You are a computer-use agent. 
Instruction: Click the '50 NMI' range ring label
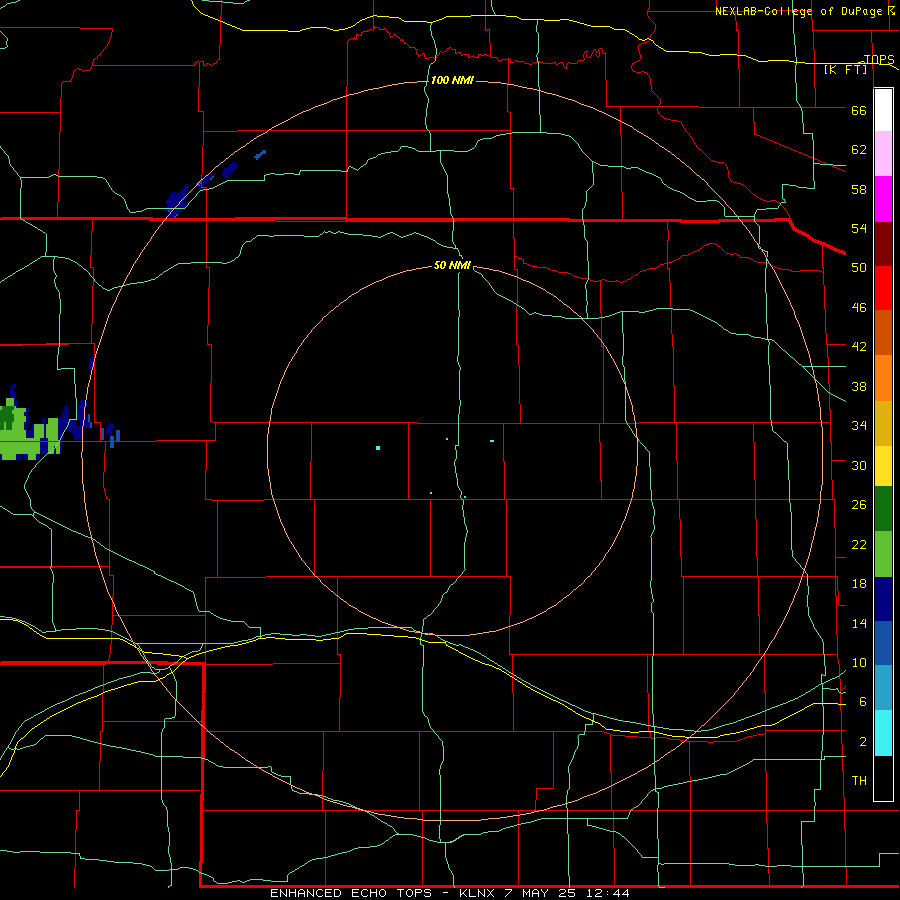(x=452, y=265)
